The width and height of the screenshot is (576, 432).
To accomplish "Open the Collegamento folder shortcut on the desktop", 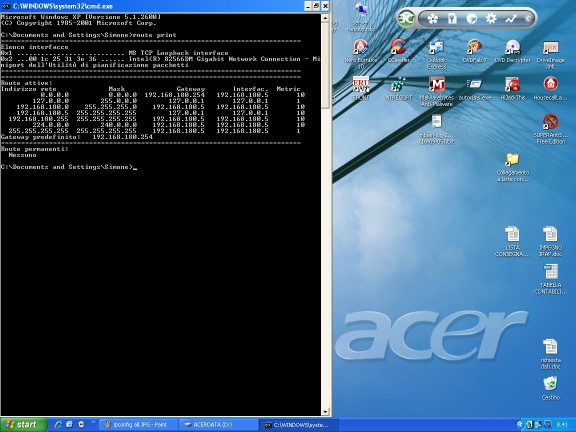I will (512, 167).
